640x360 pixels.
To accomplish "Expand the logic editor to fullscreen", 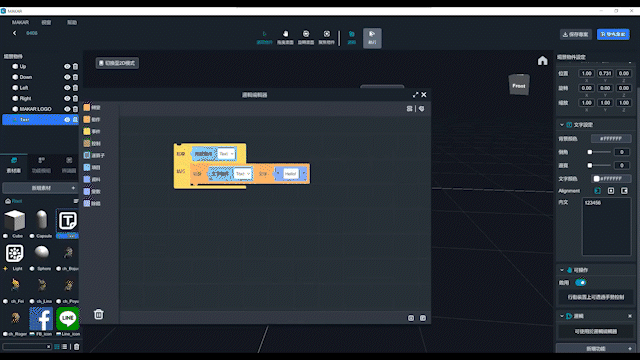I will 416,95.
